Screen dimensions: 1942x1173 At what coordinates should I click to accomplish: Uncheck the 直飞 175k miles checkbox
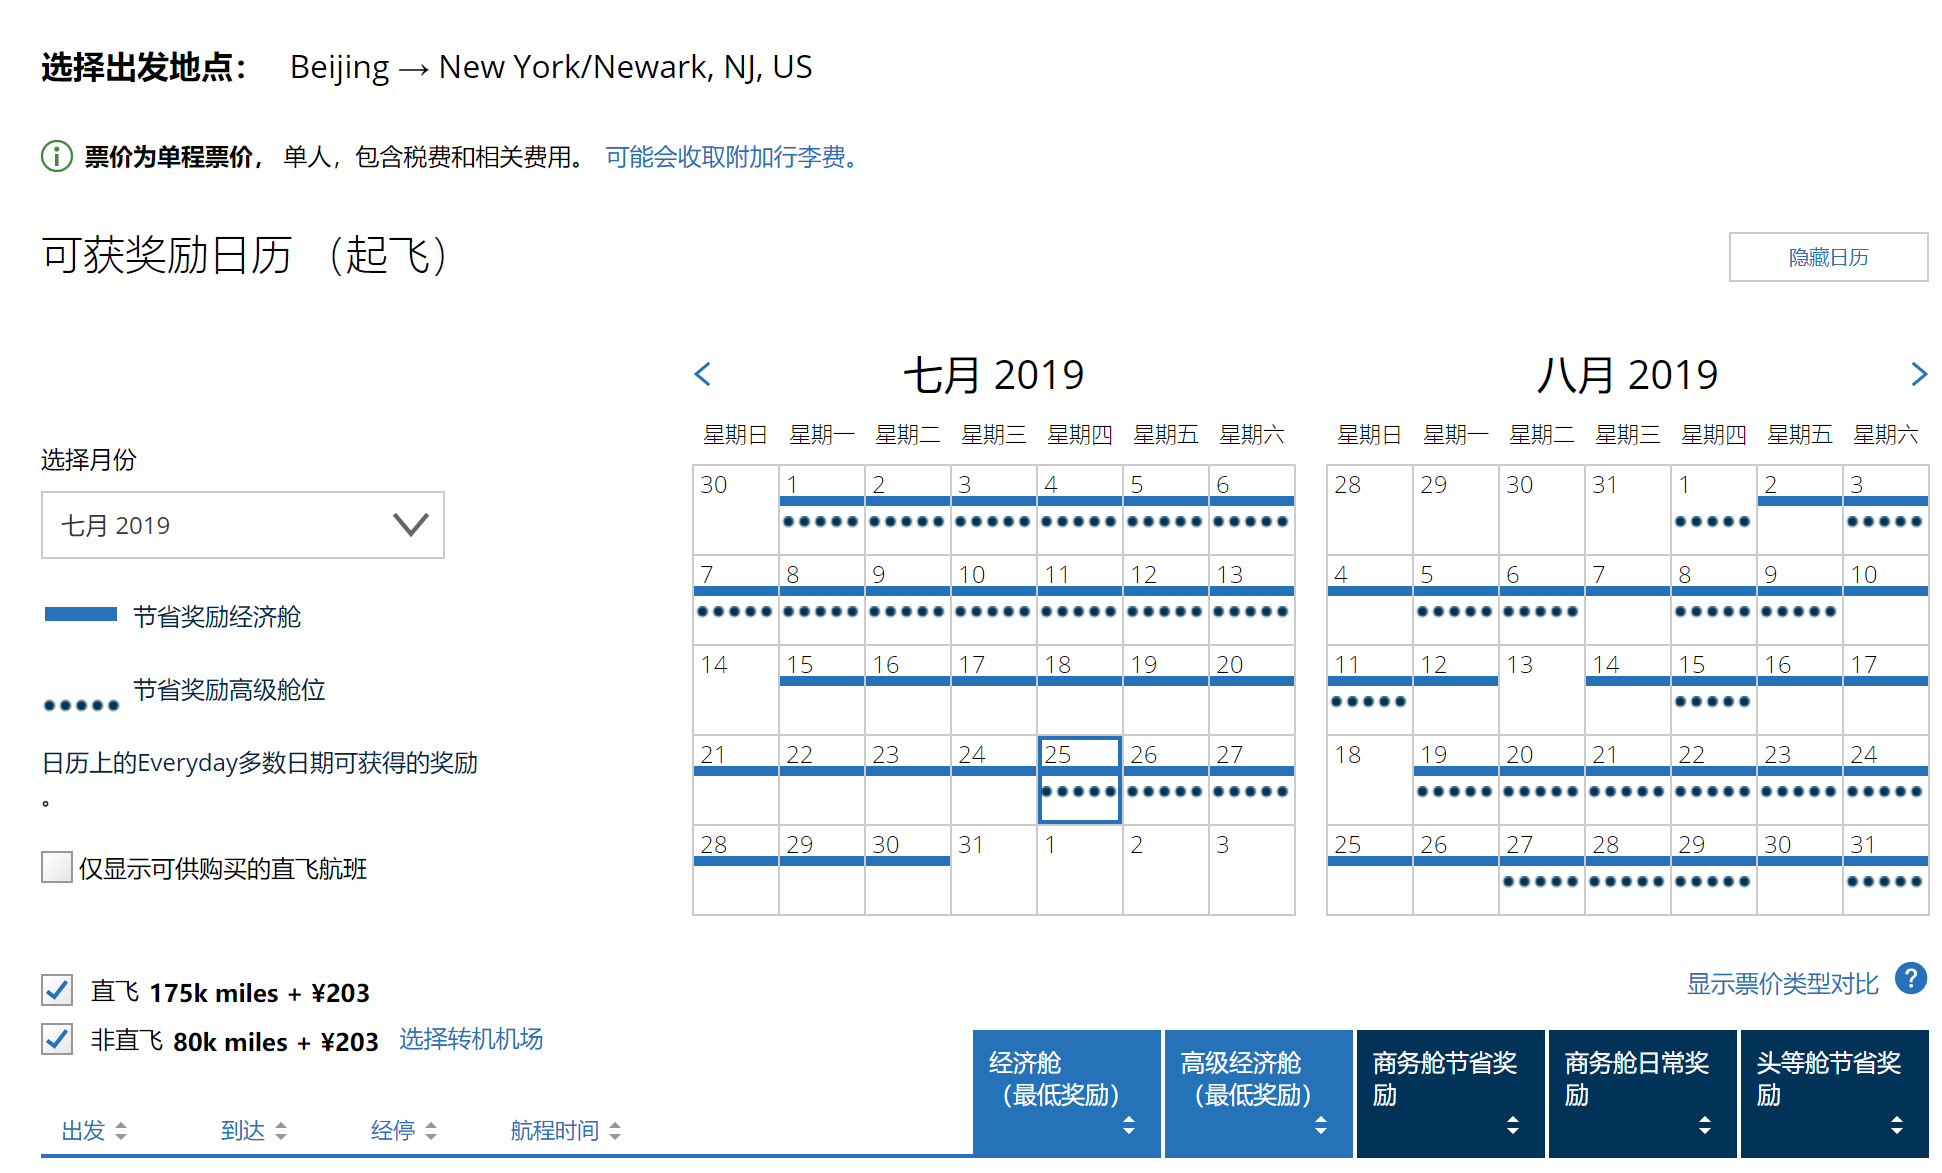pyautogui.click(x=57, y=991)
